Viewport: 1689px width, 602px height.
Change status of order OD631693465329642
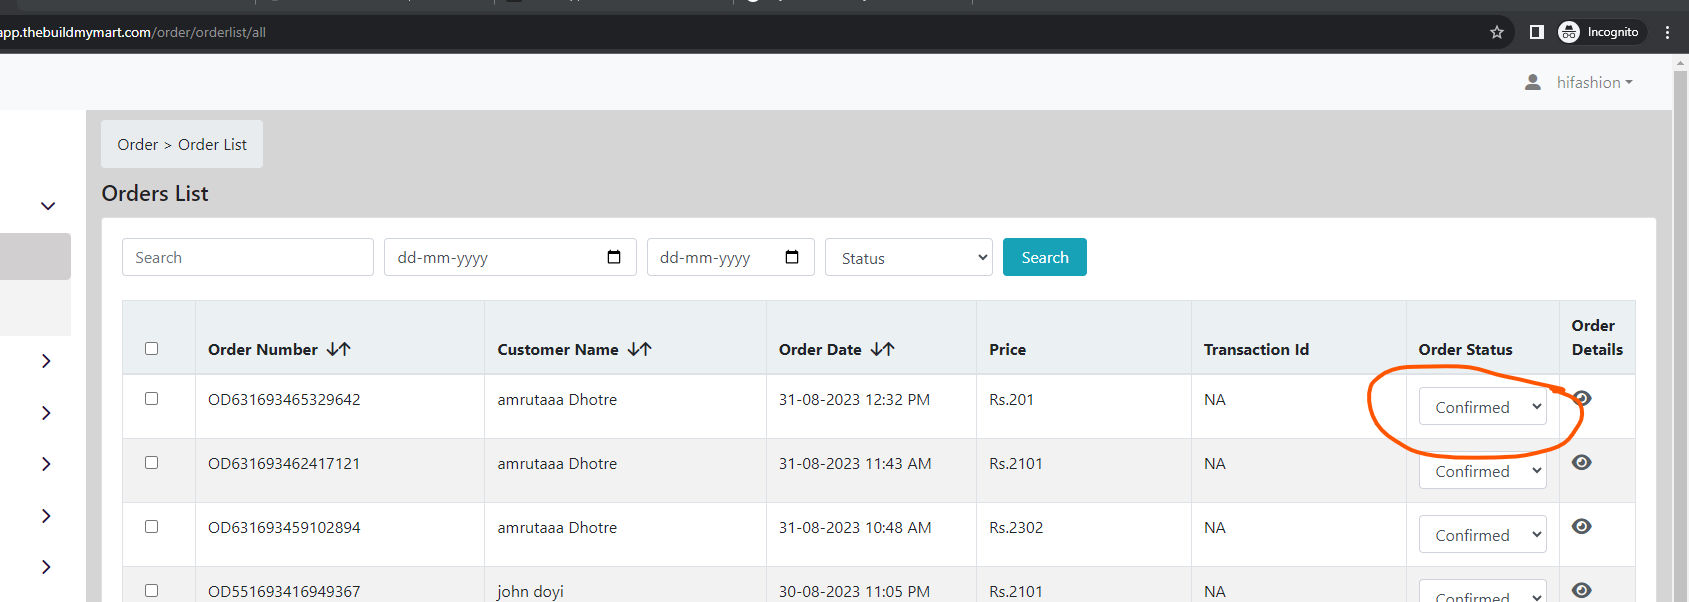tap(1483, 406)
